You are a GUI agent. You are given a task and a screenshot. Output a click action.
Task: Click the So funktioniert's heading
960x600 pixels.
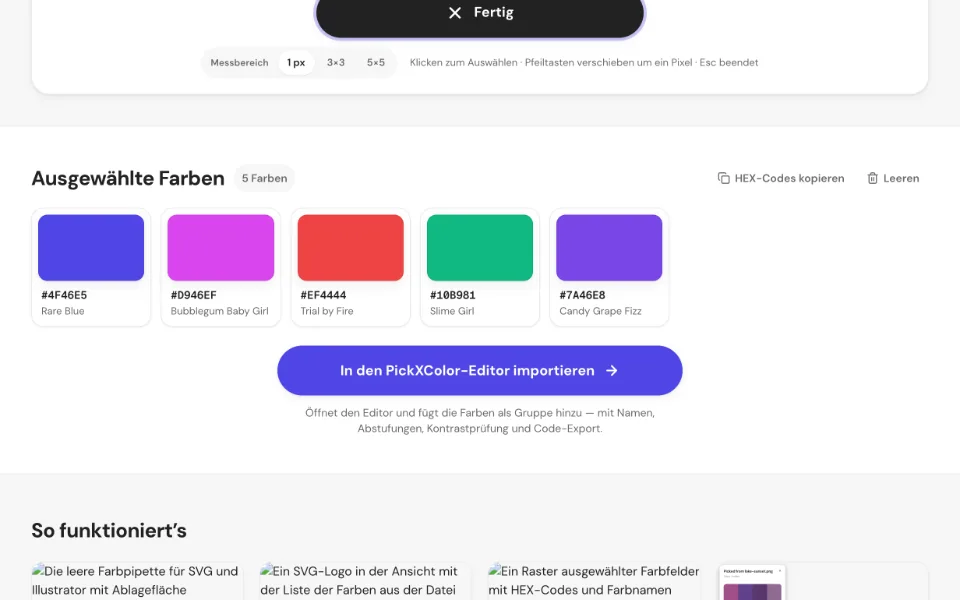pyautogui.click(x=109, y=530)
